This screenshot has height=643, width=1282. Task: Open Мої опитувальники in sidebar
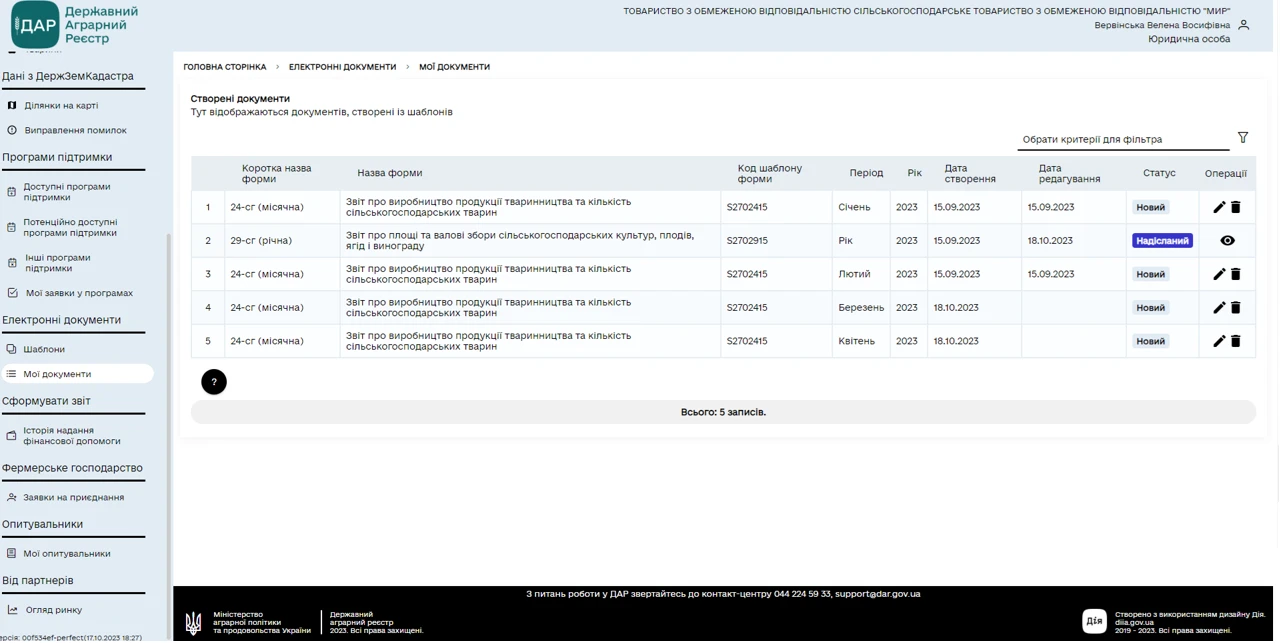67,554
